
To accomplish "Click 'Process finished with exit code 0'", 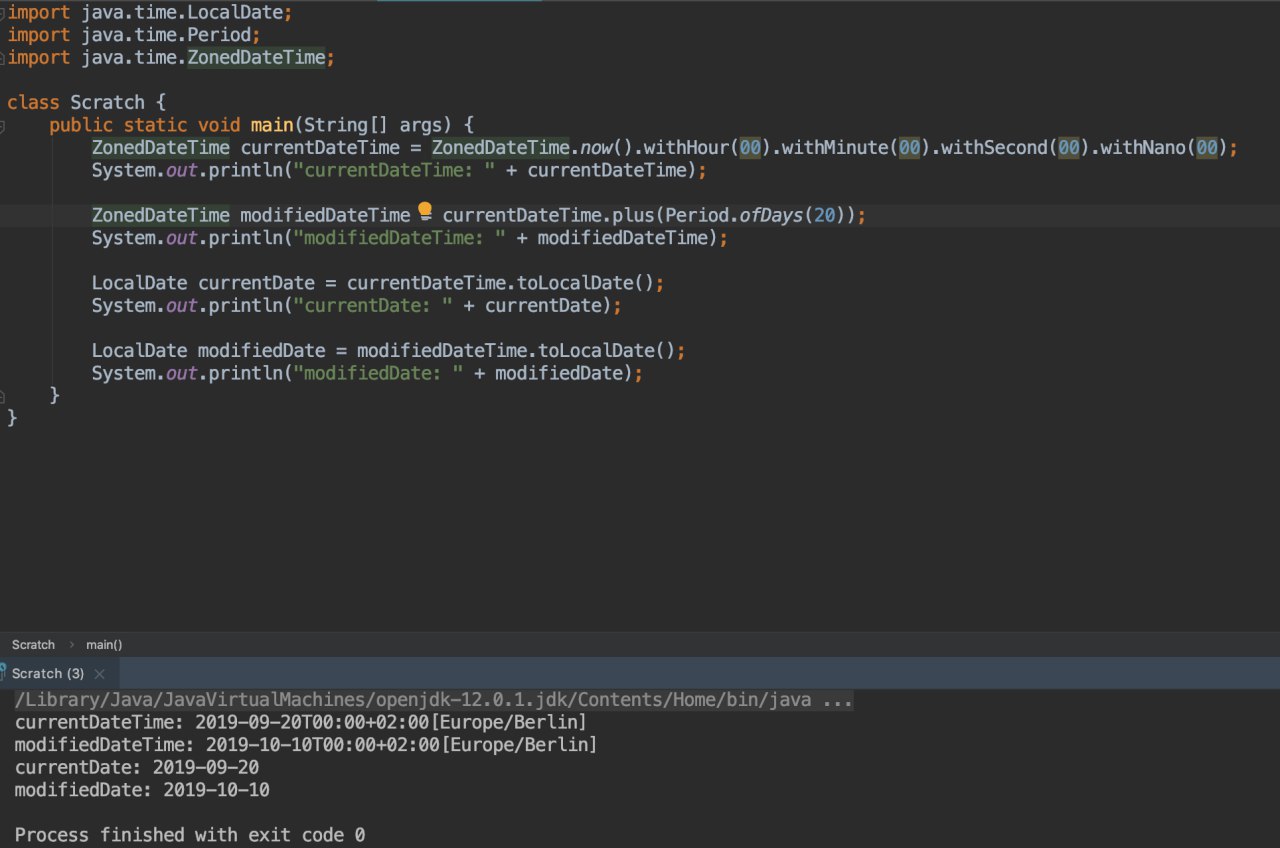I will point(190,834).
